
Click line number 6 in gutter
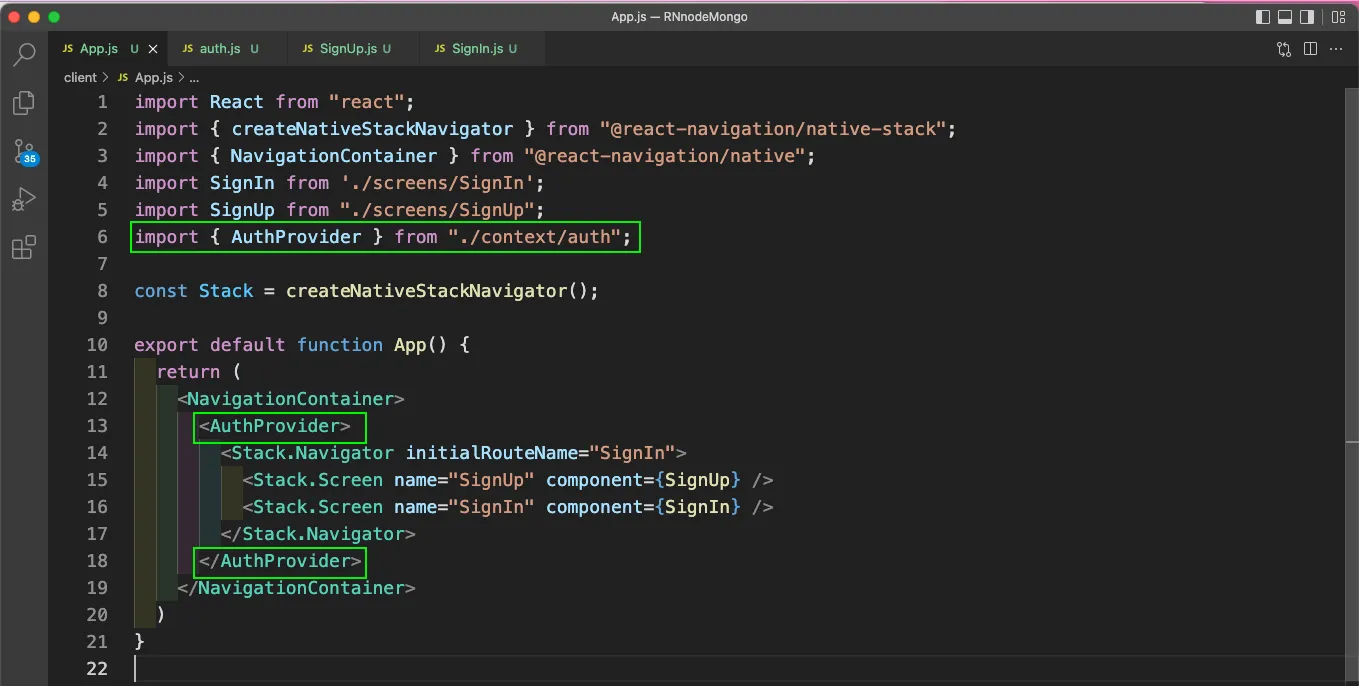coord(103,237)
